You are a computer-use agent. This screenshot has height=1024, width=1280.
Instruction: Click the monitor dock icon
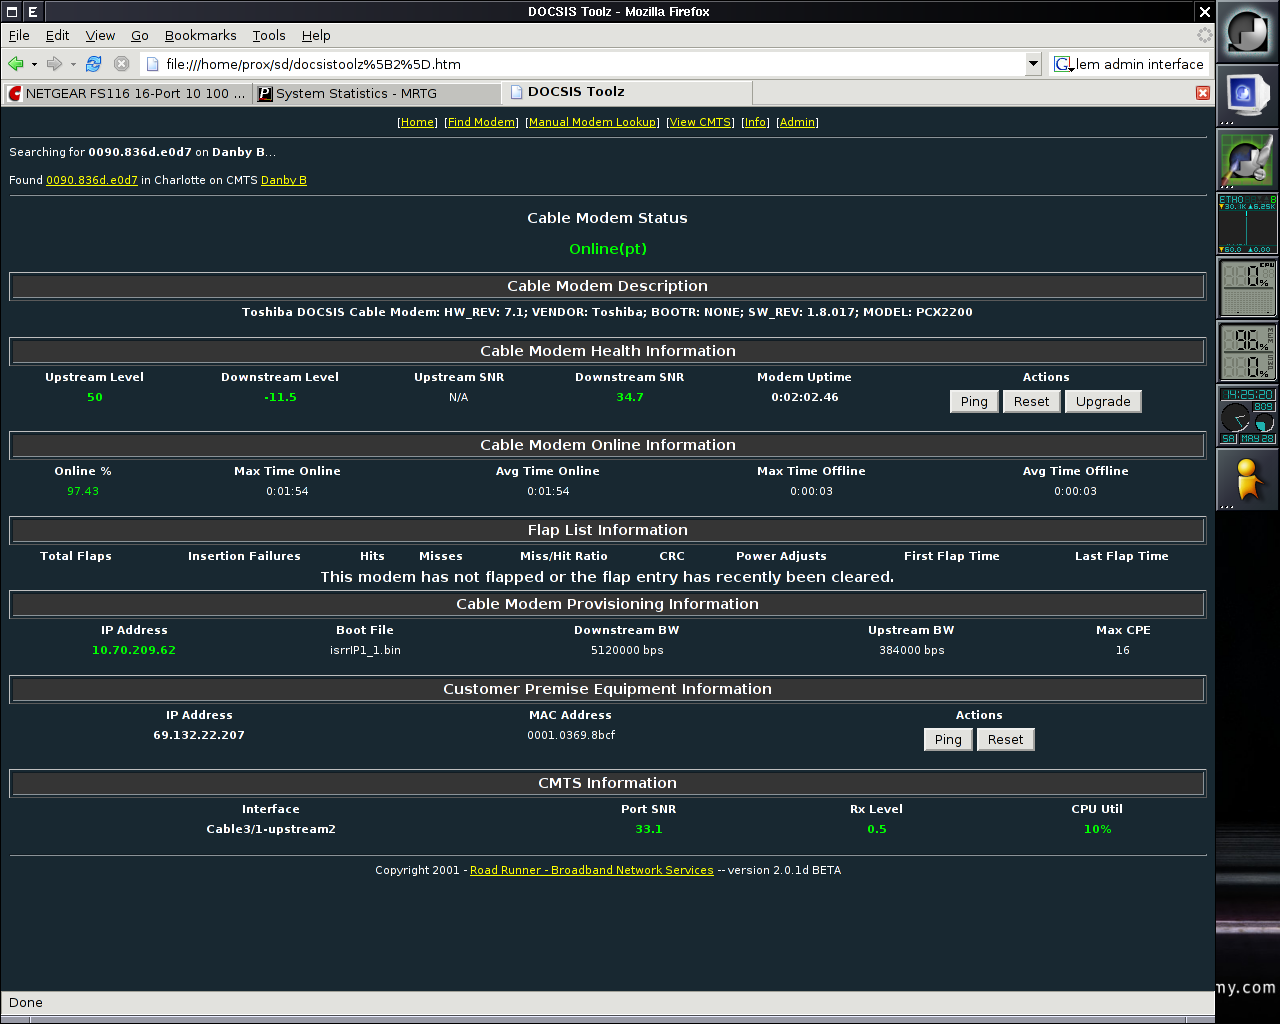[x=1247, y=95]
